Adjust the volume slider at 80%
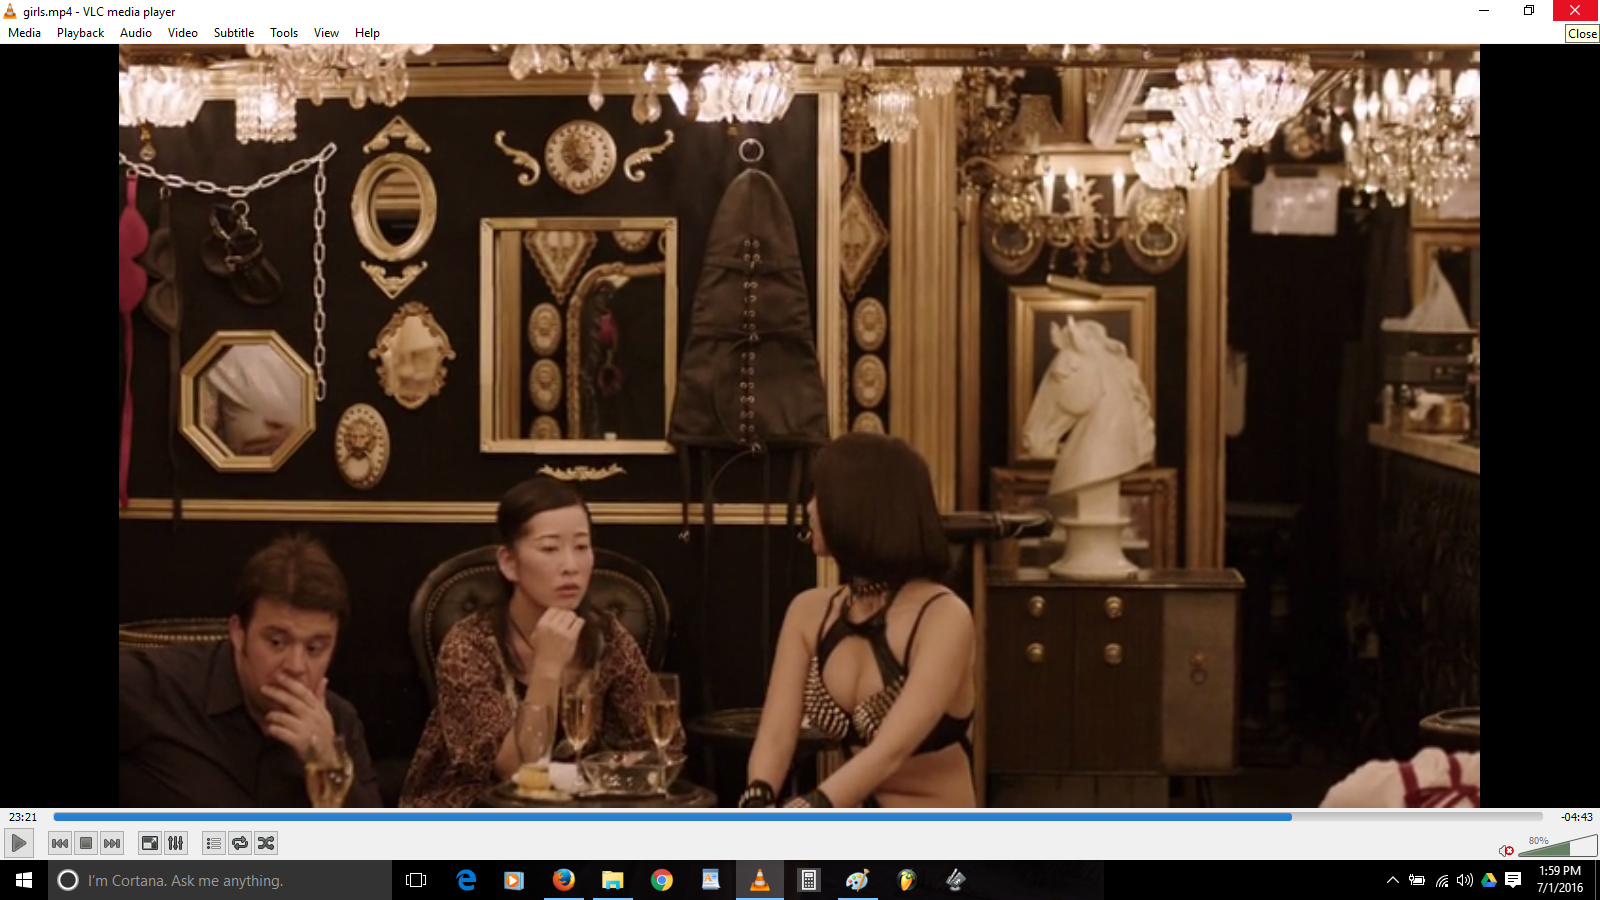 coord(1557,848)
